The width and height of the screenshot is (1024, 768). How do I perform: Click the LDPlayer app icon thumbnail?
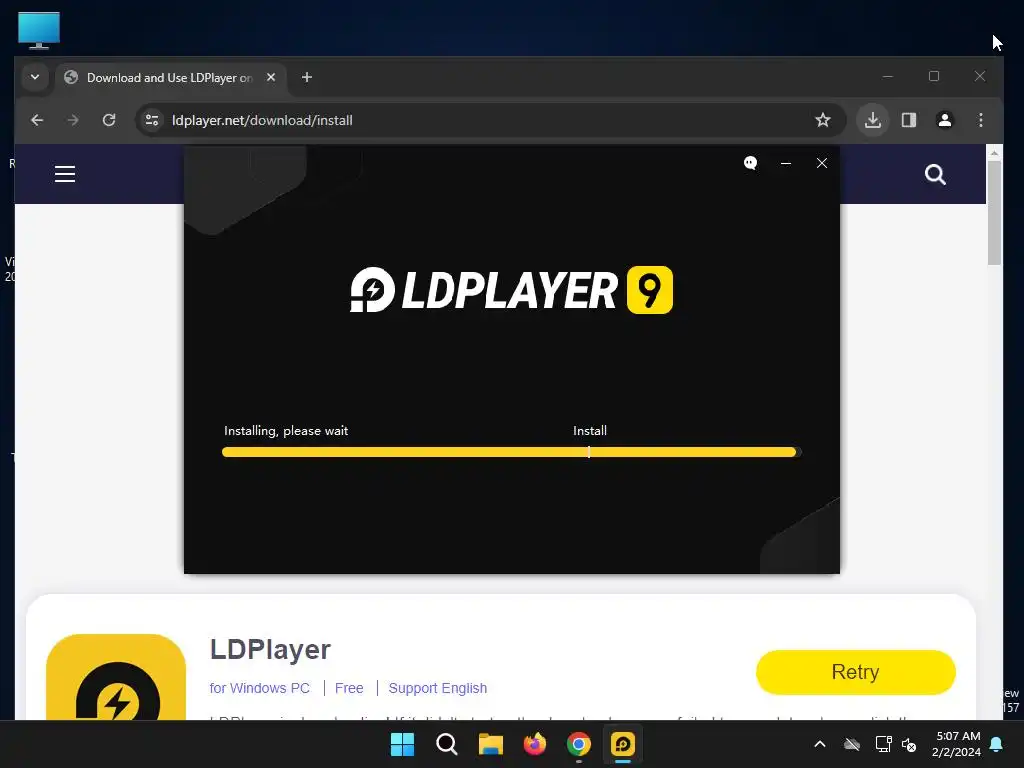coord(116,677)
